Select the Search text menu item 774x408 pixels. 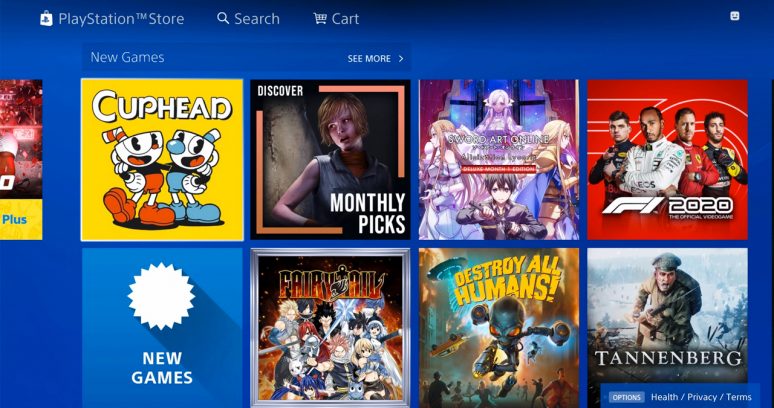pyautogui.click(x=257, y=19)
